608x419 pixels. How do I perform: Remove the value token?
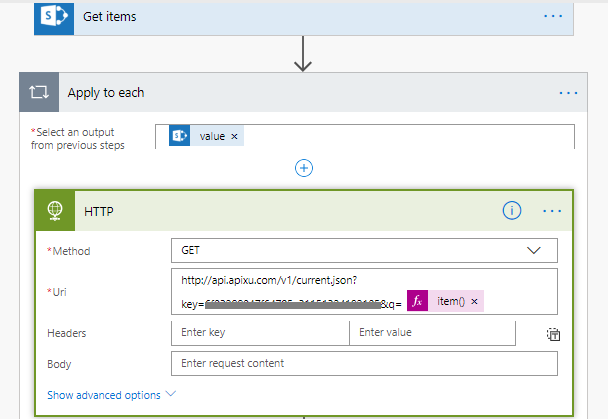coord(234,136)
